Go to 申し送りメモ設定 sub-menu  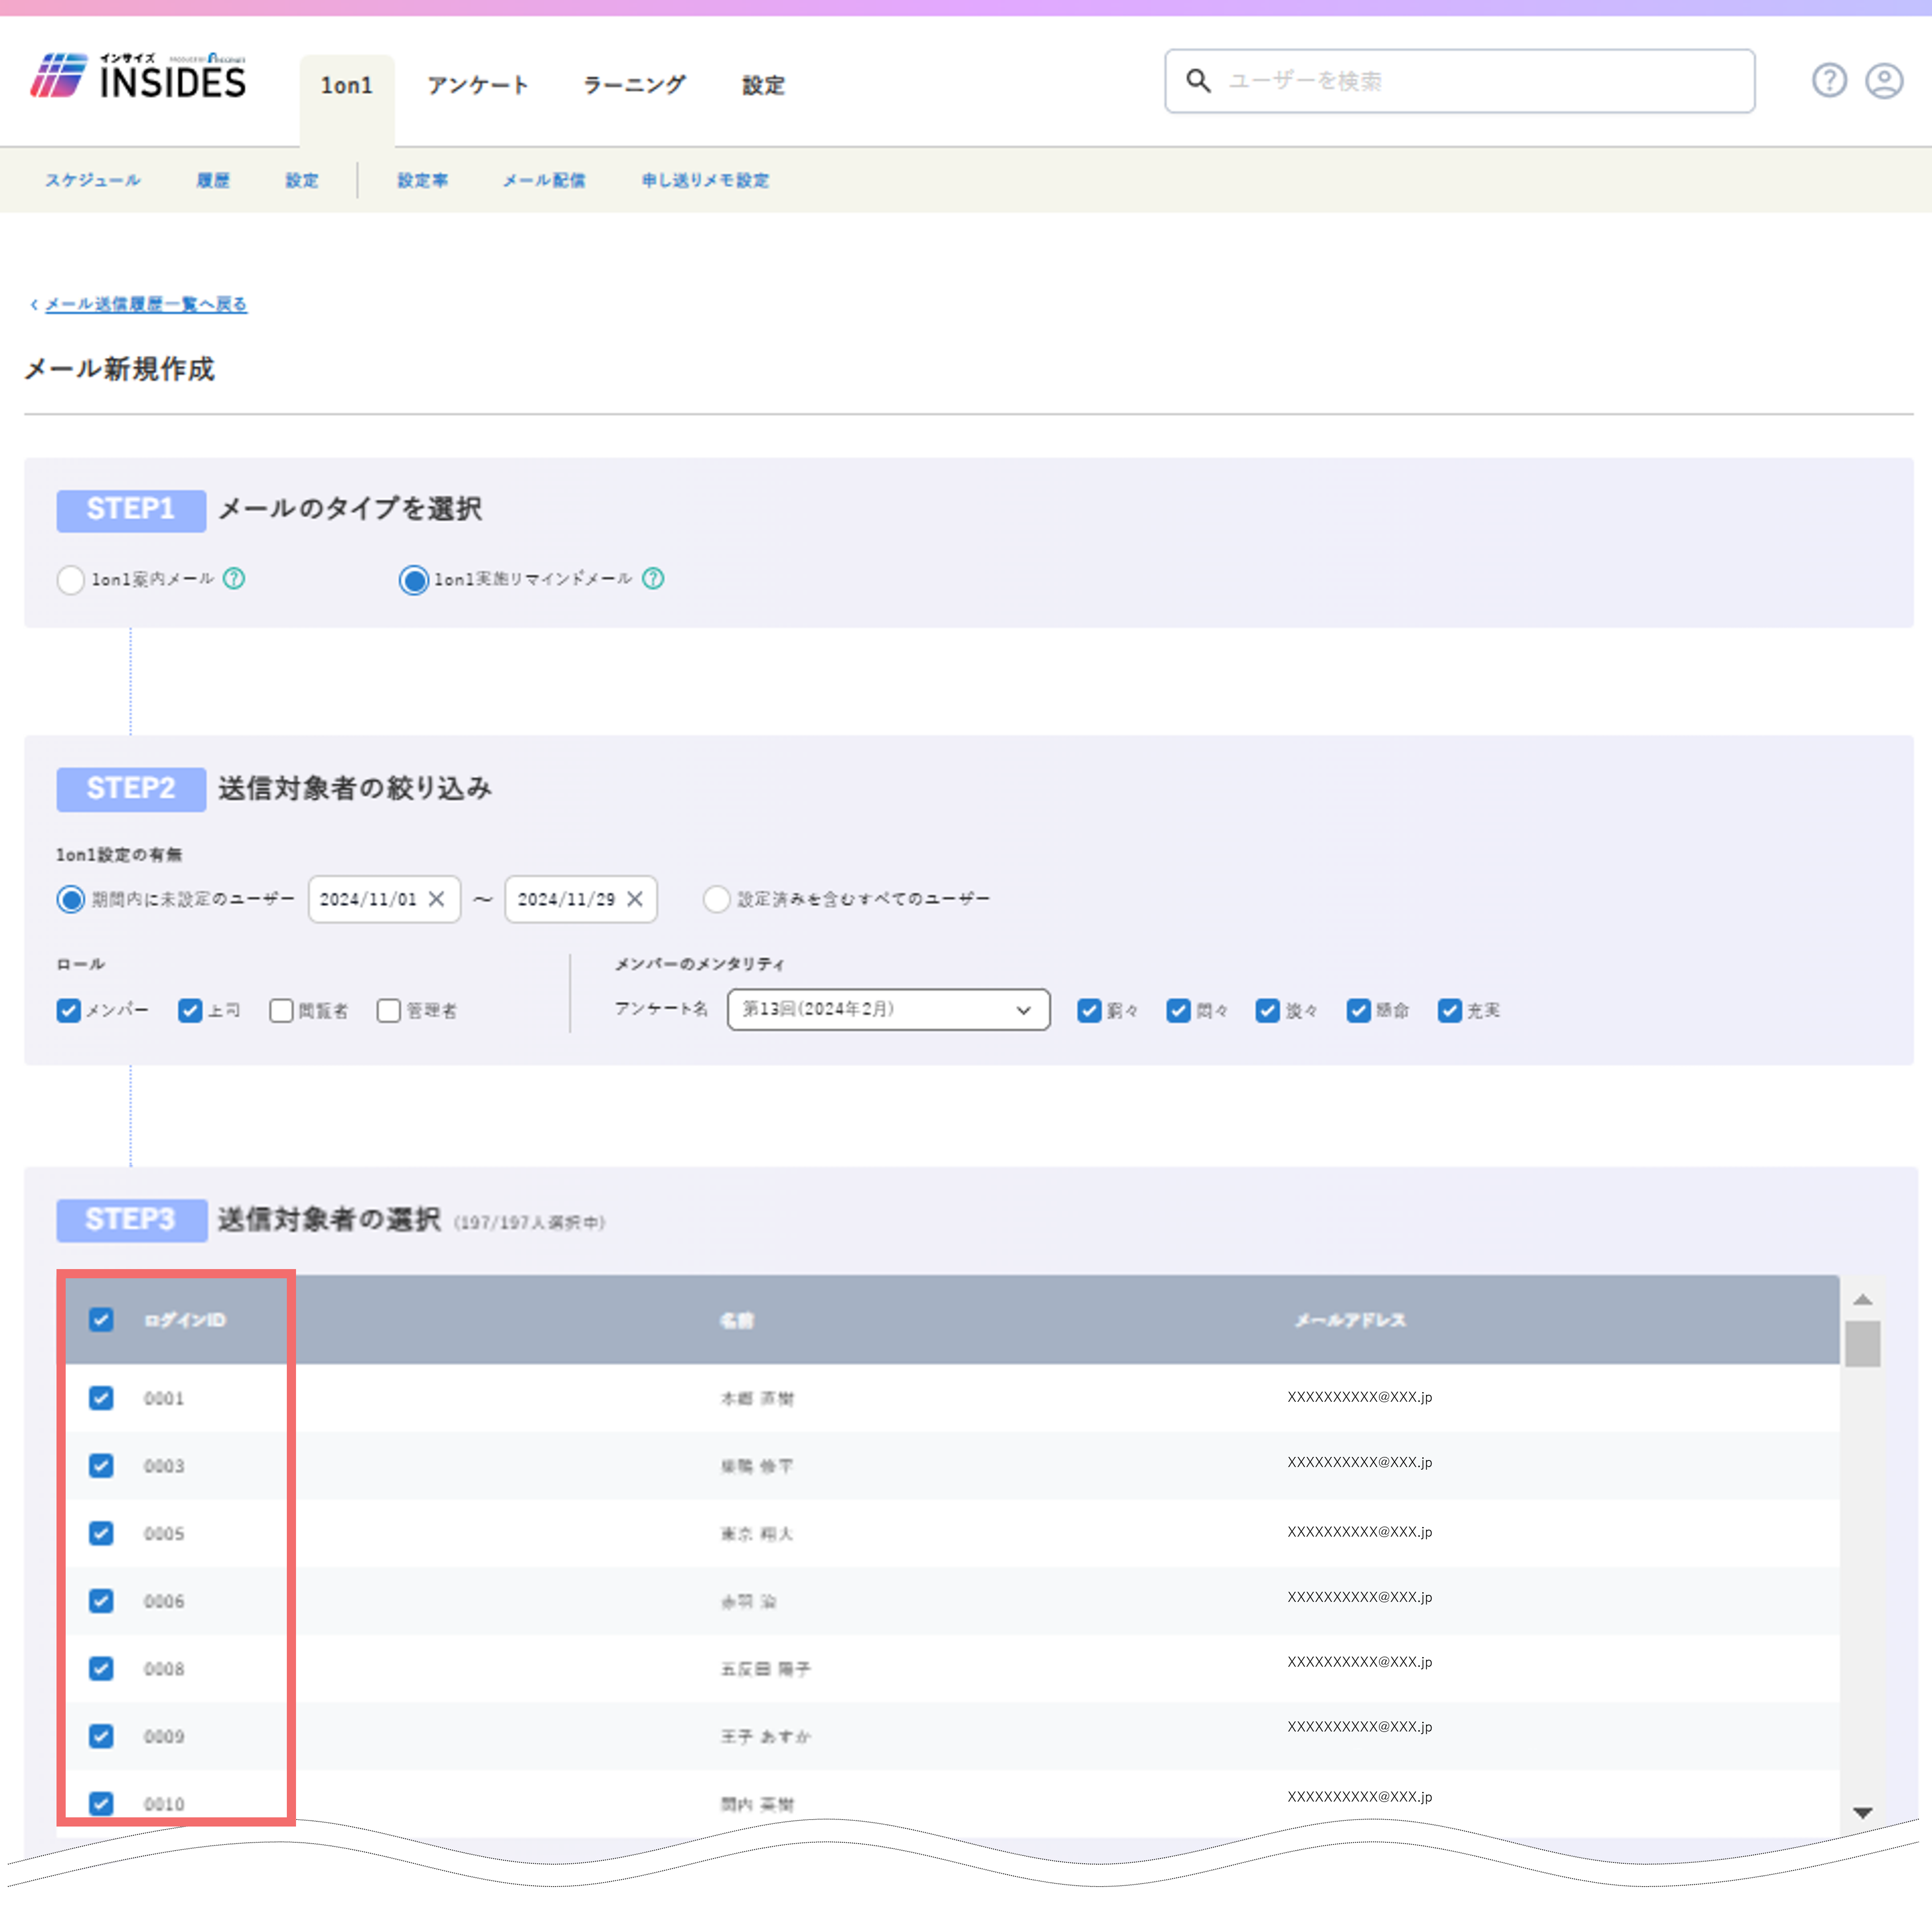point(705,180)
